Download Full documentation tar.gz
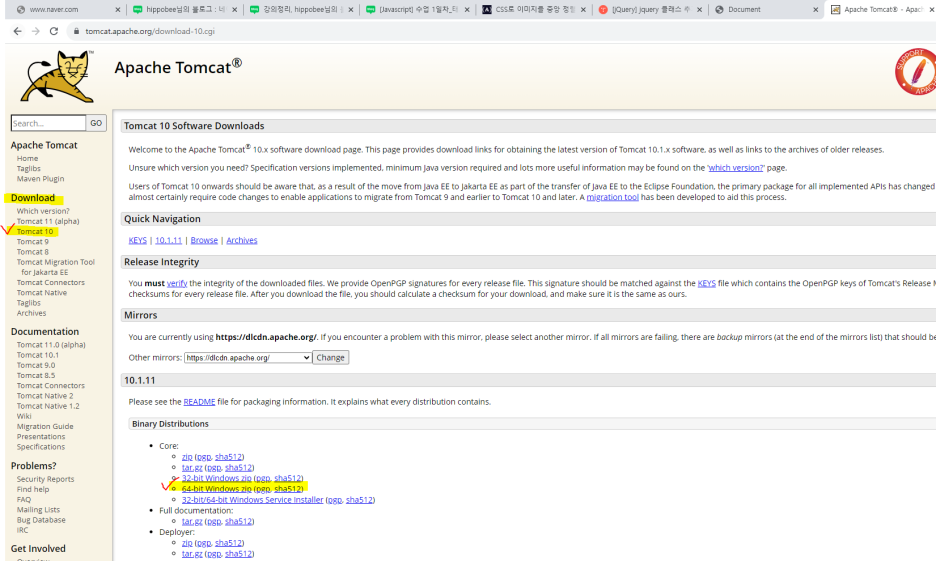 (x=192, y=521)
